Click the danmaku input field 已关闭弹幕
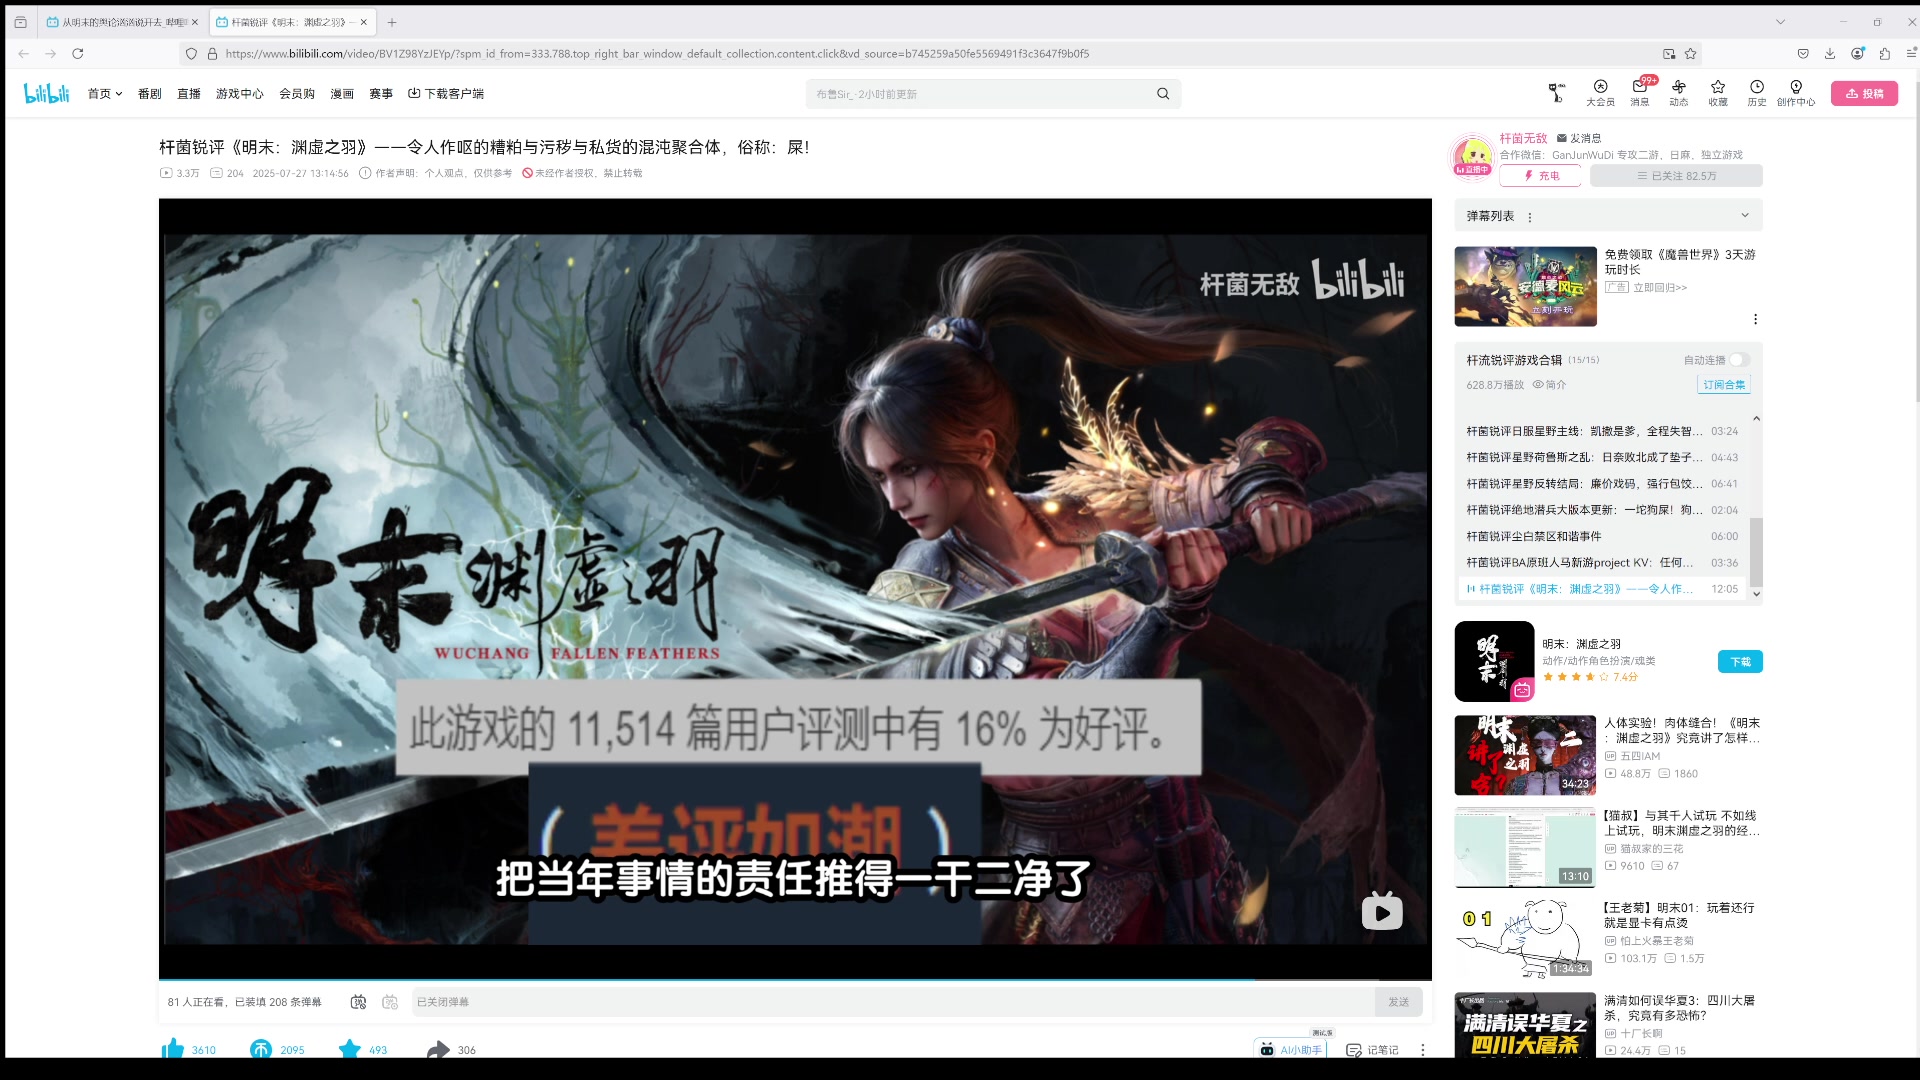The height and width of the screenshot is (1080, 1920). tap(892, 1002)
